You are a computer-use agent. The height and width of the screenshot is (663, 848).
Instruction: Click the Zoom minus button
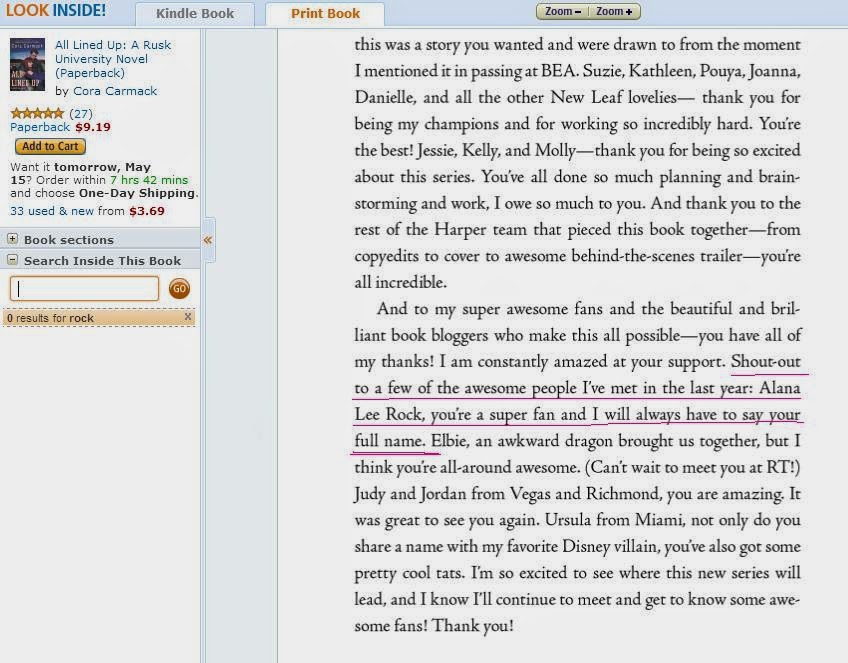562,11
